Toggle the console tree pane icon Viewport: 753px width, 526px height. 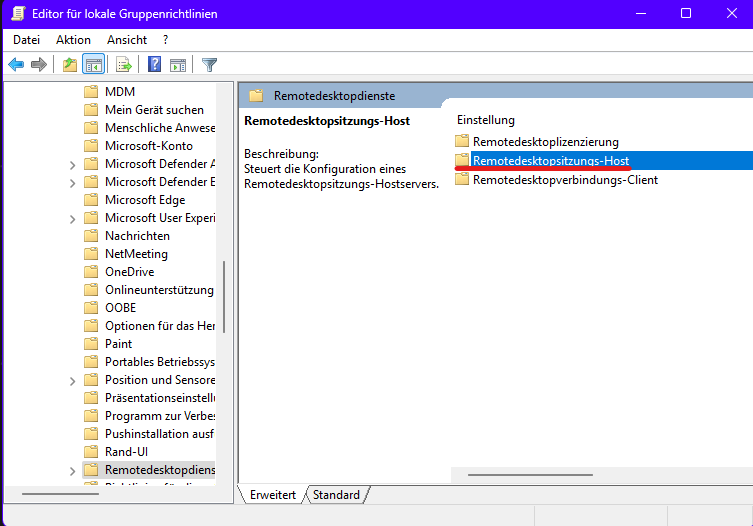(93, 65)
